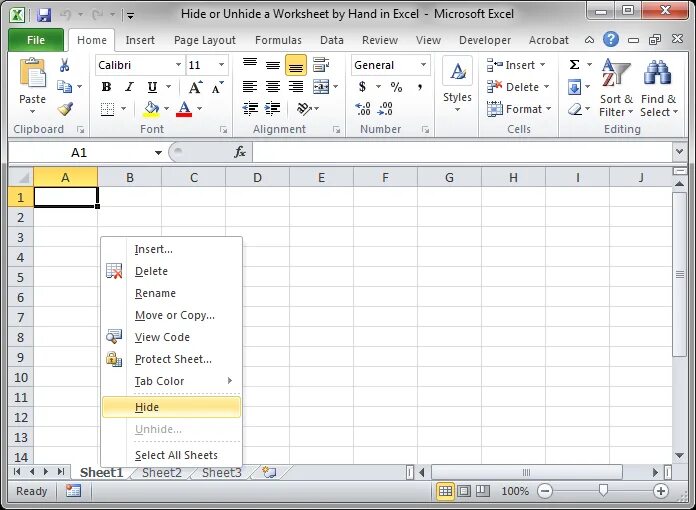Apply the Fill Color bucket
The height and width of the screenshot is (510, 696).
(151, 109)
